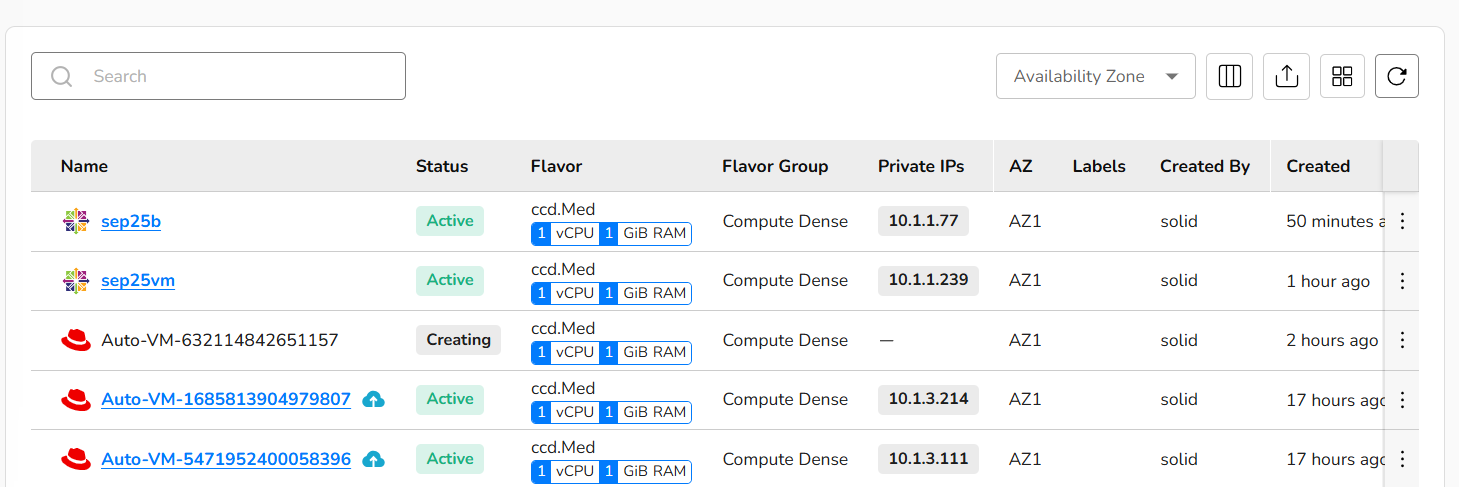Click the export upload icon
Screen dimensions: 1459x487
pyautogui.click(x=1286, y=76)
